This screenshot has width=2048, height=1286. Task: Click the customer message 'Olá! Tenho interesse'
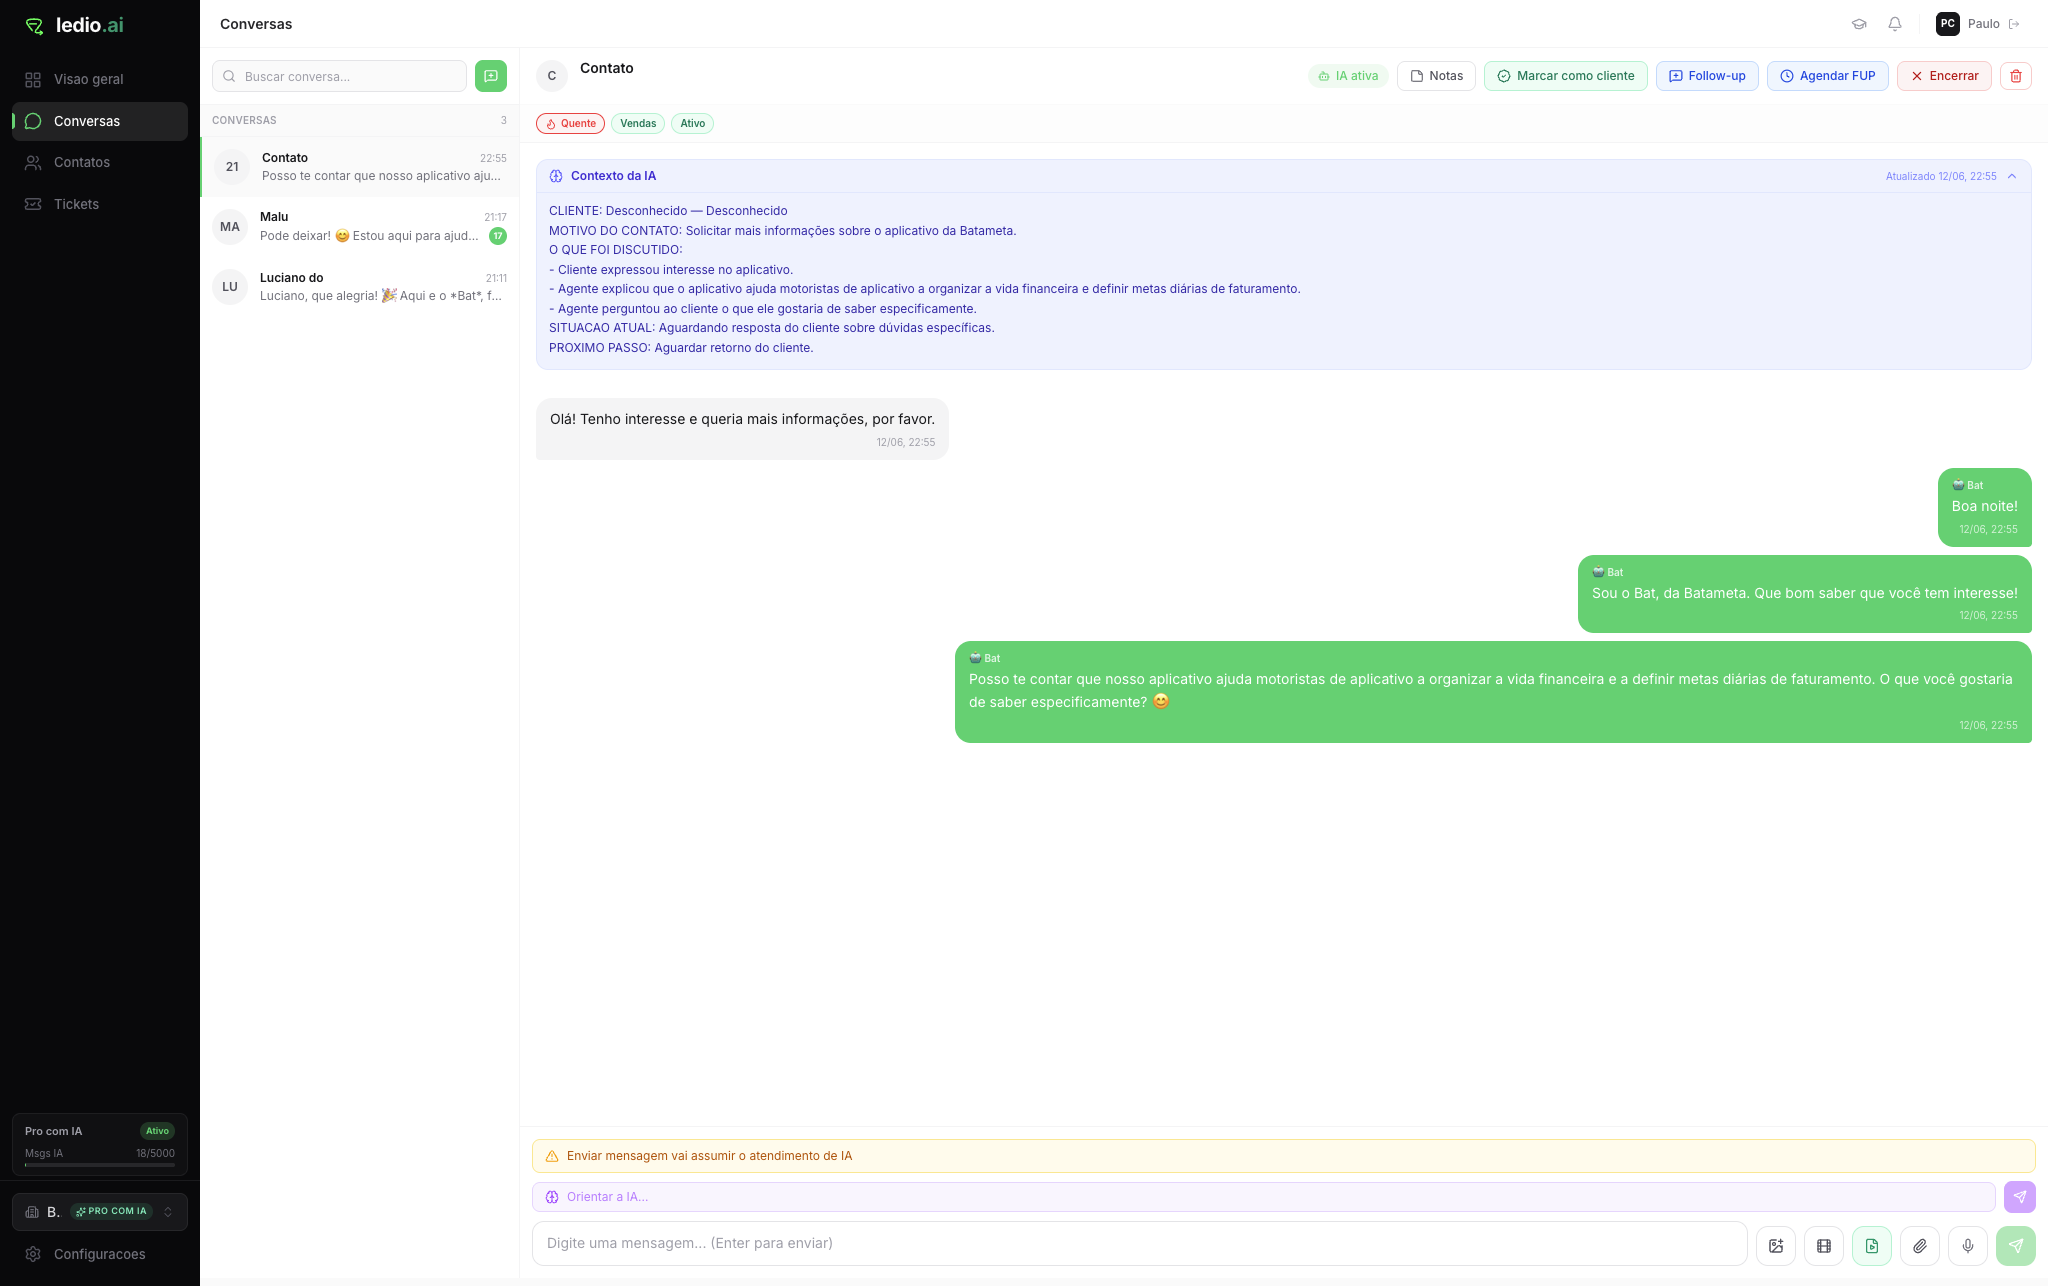coord(742,429)
